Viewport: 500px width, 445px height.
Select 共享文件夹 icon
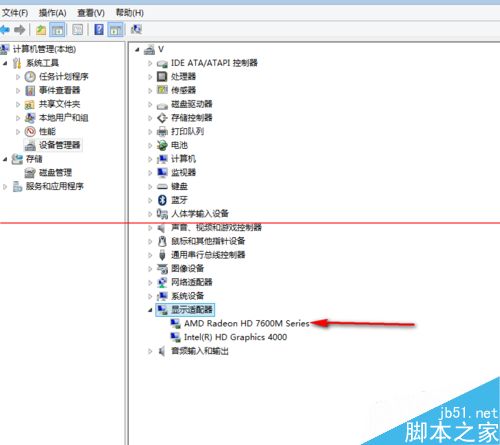pos(30,104)
